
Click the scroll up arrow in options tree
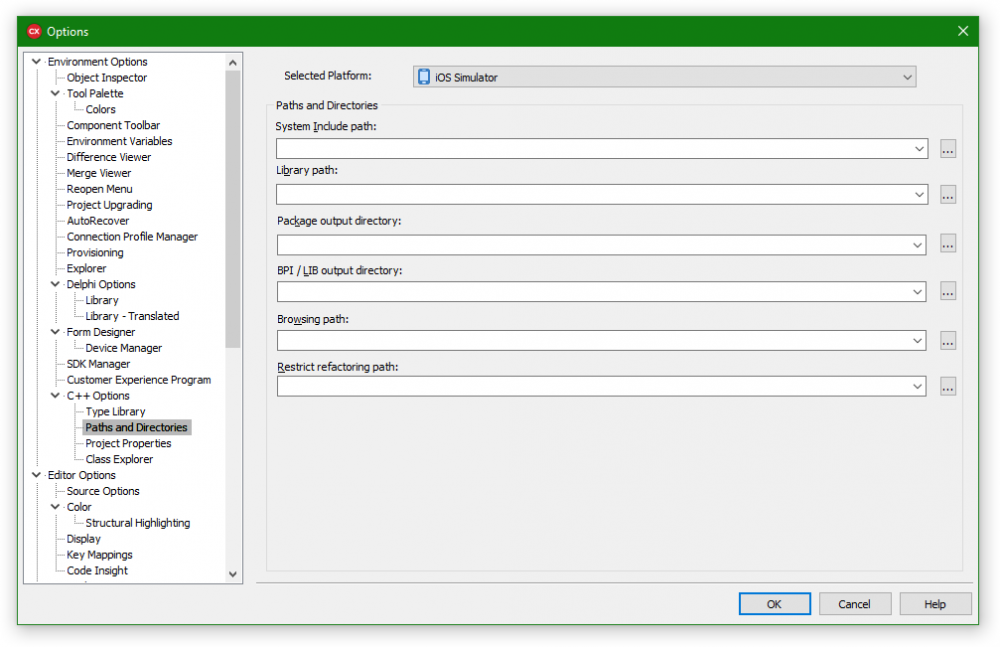point(233,63)
